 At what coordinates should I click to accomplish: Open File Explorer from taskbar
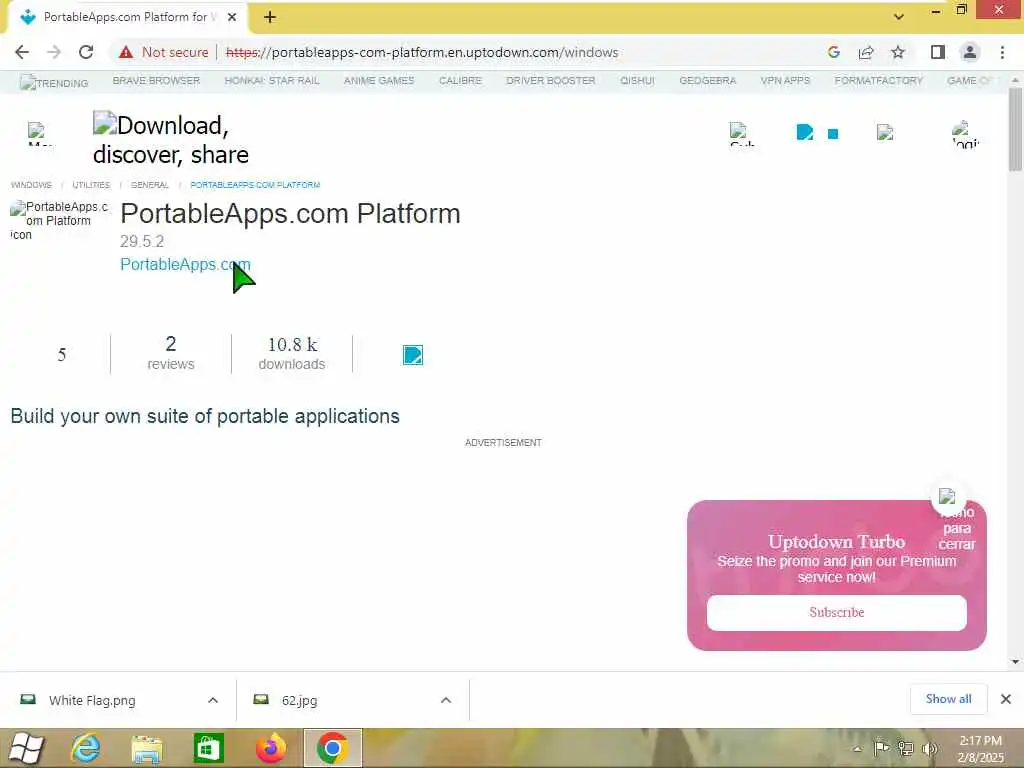[147, 748]
